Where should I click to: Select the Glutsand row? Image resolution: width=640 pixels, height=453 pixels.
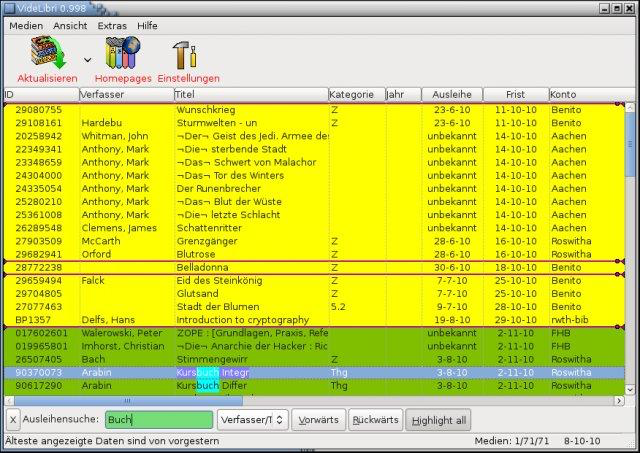pos(314,293)
